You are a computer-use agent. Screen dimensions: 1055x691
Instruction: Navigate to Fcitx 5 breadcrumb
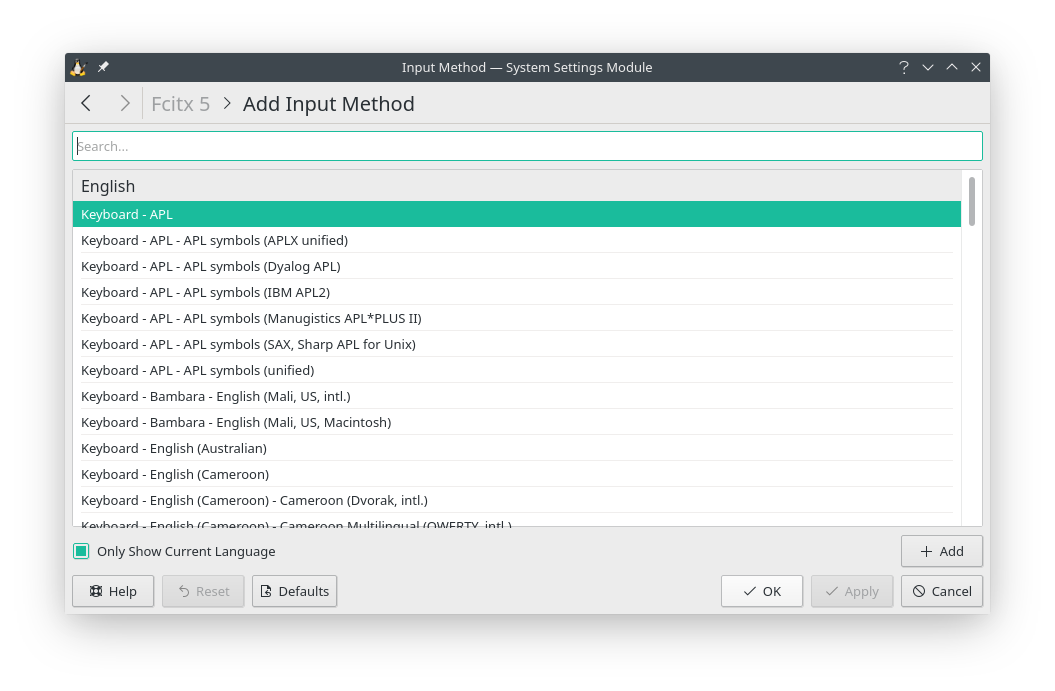(x=180, y=104)
